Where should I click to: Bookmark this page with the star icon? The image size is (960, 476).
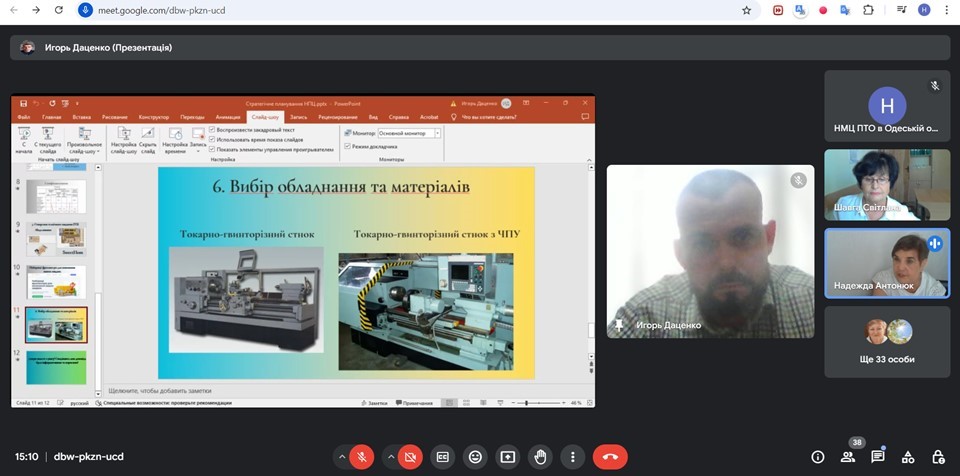746,10
